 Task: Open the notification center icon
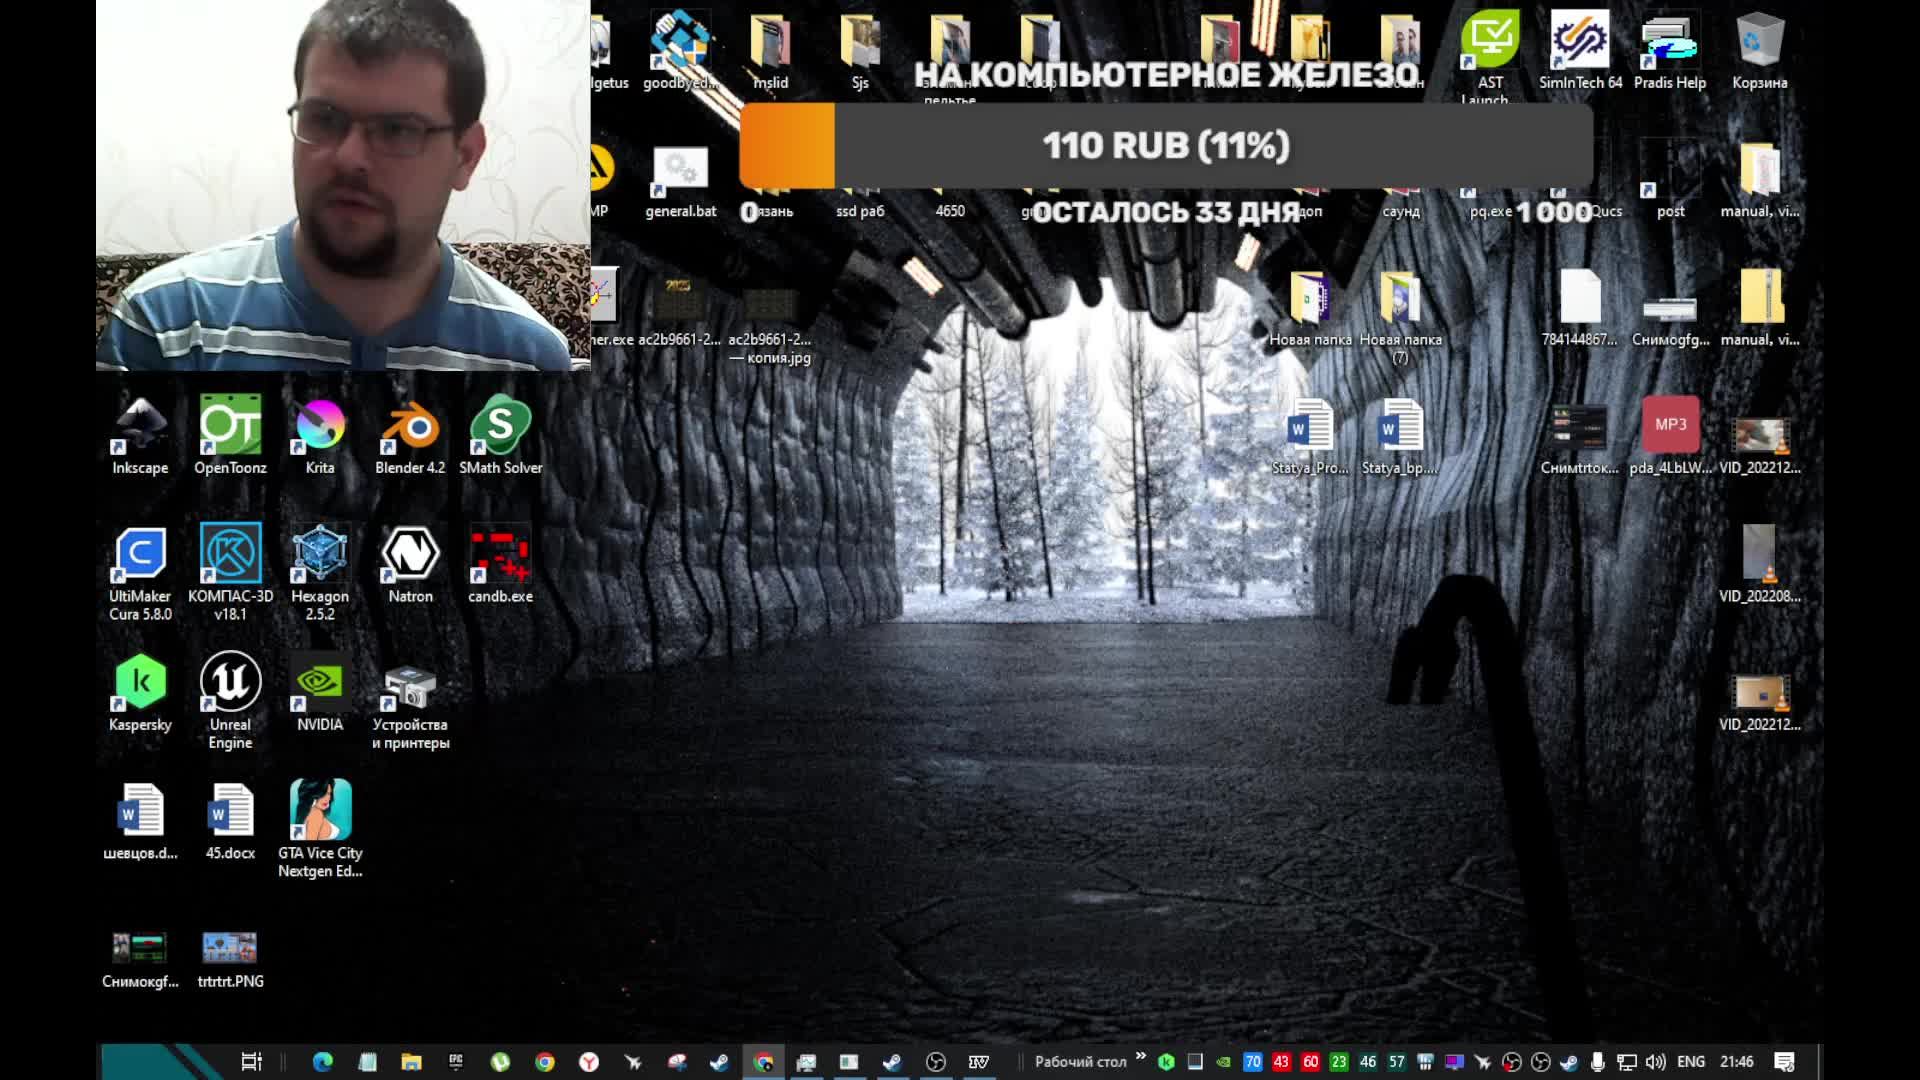(x=1784, y=1062)
